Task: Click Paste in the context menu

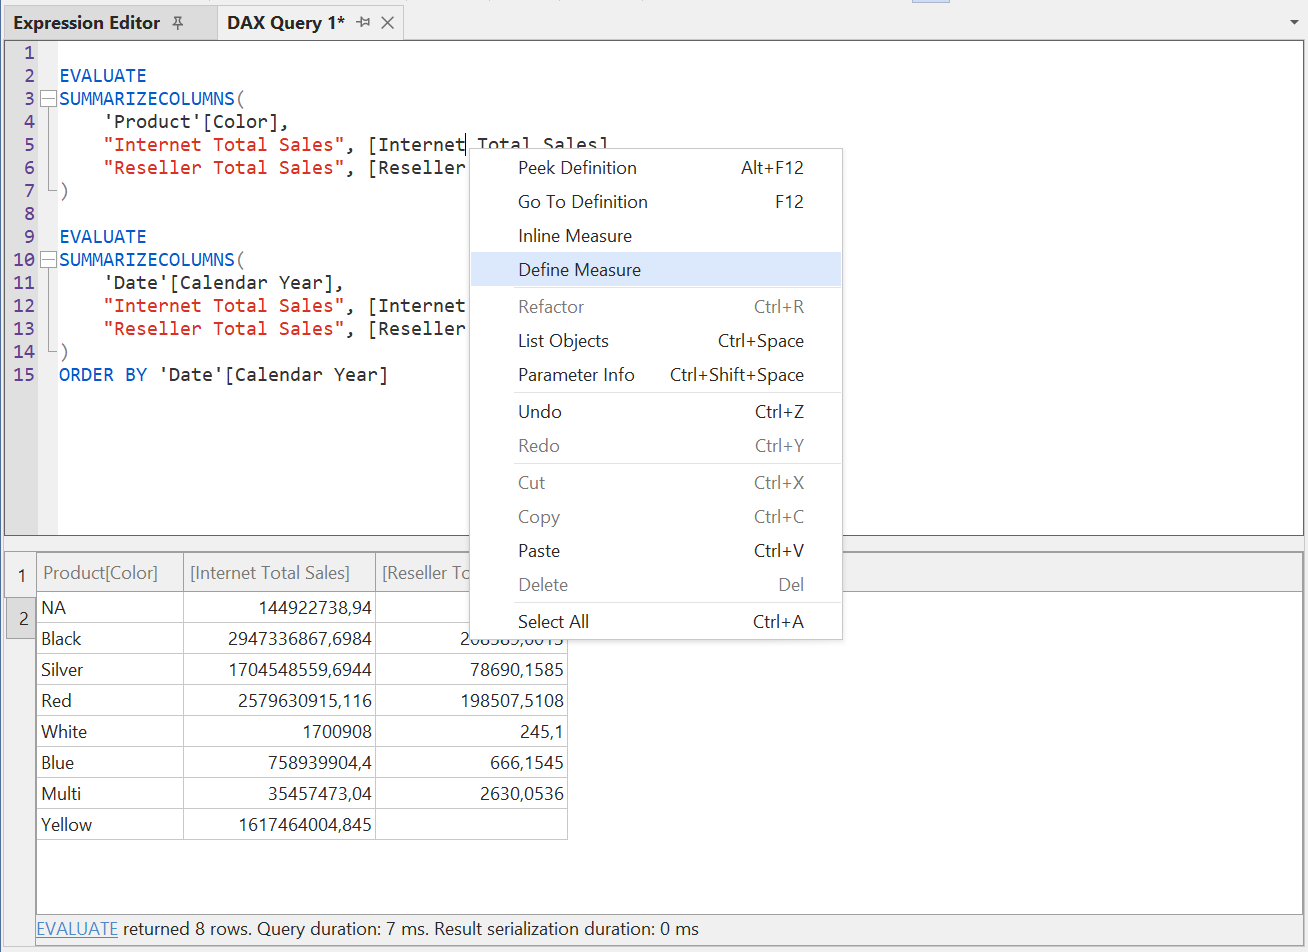Action: coord(539,550)
